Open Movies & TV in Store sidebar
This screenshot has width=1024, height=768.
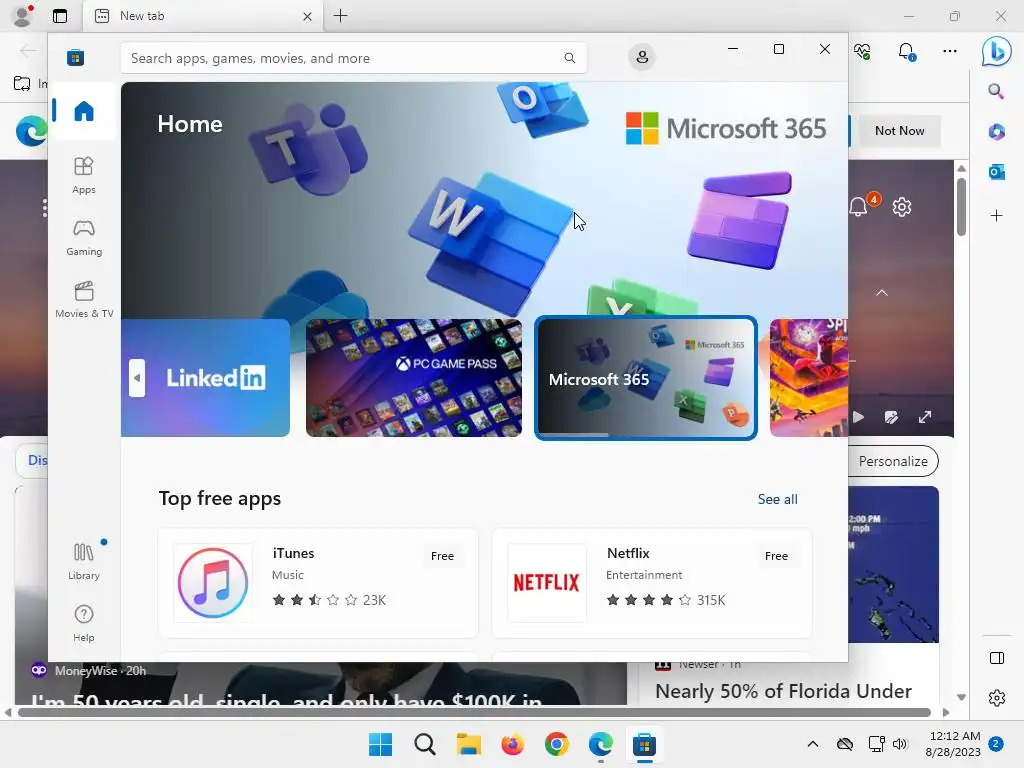point(84,300)
